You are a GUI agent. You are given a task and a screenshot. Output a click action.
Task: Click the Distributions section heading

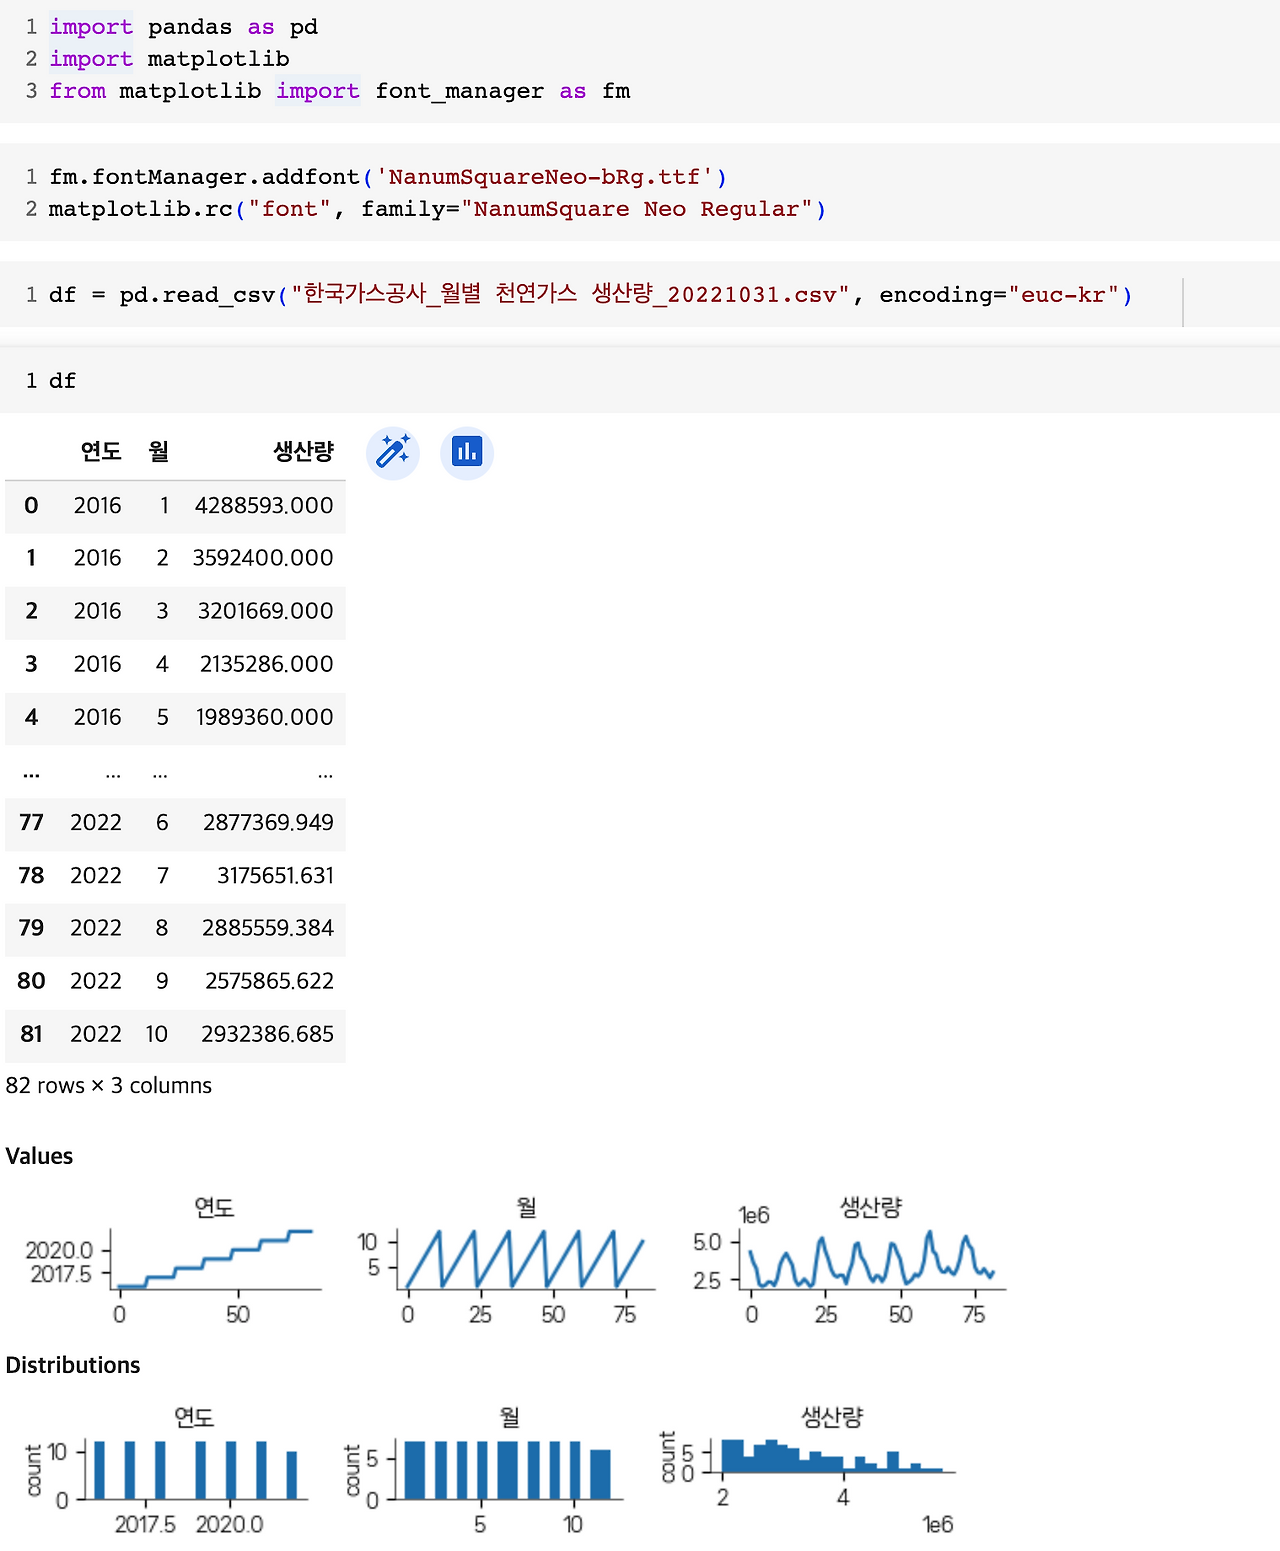73,1365
